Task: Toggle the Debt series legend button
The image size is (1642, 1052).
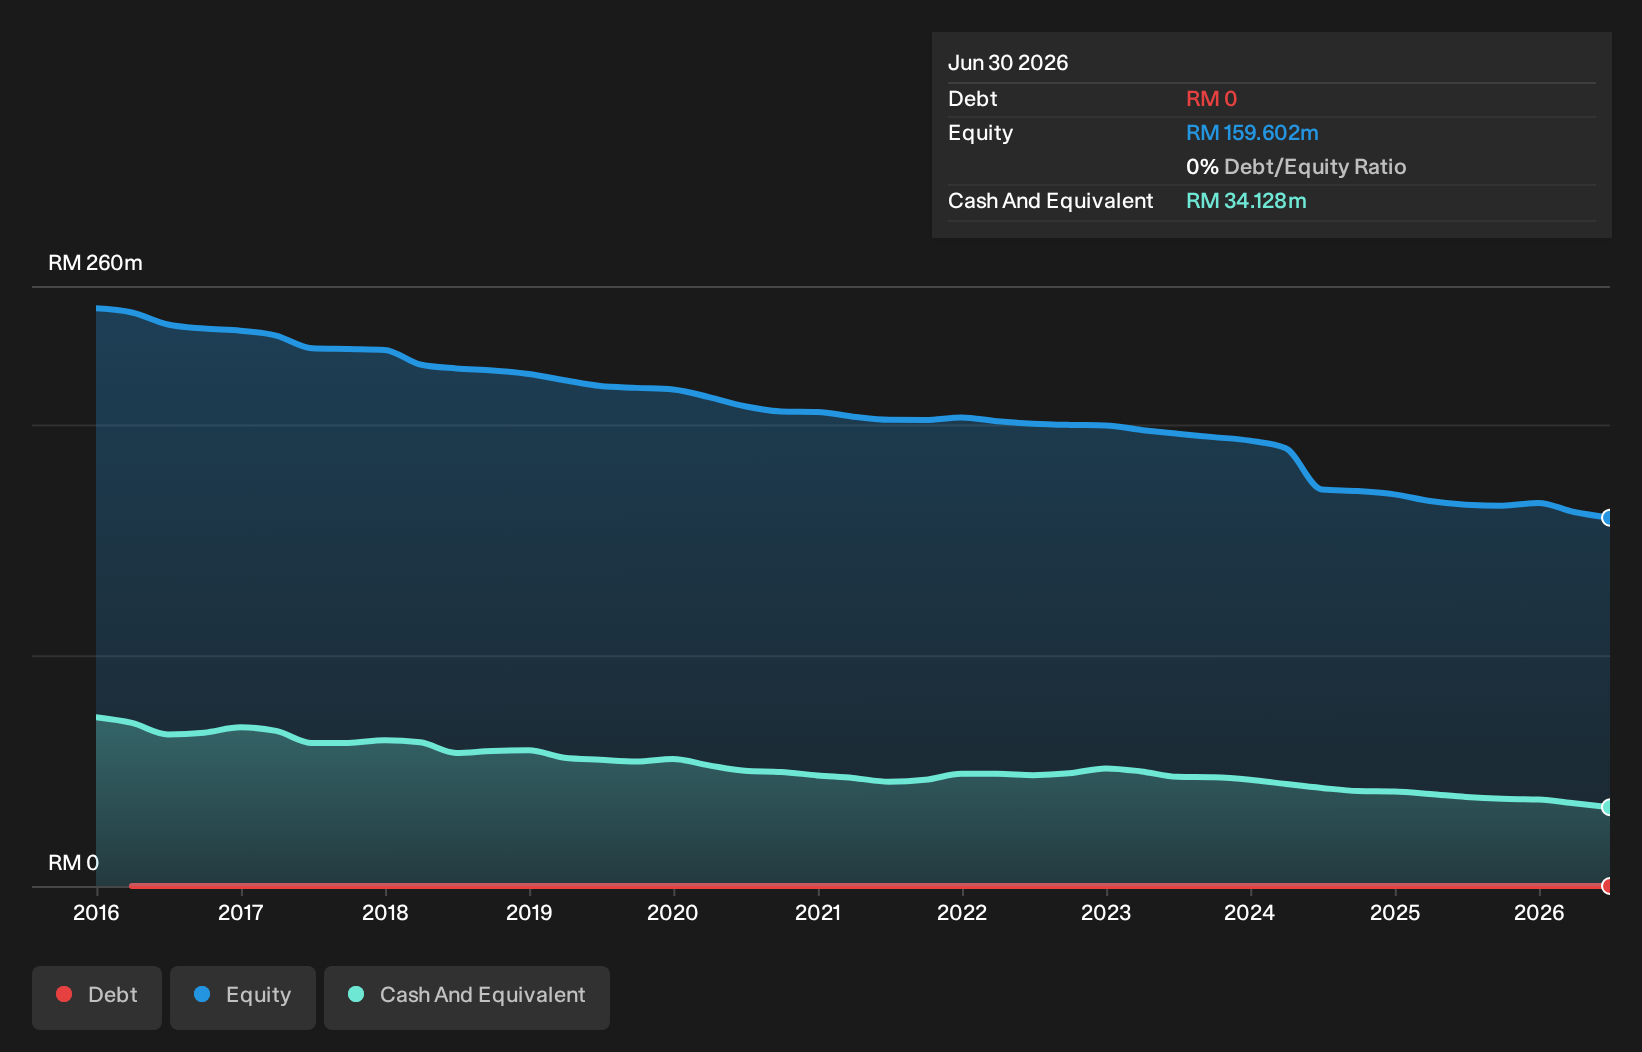Action: pos(97,997)
